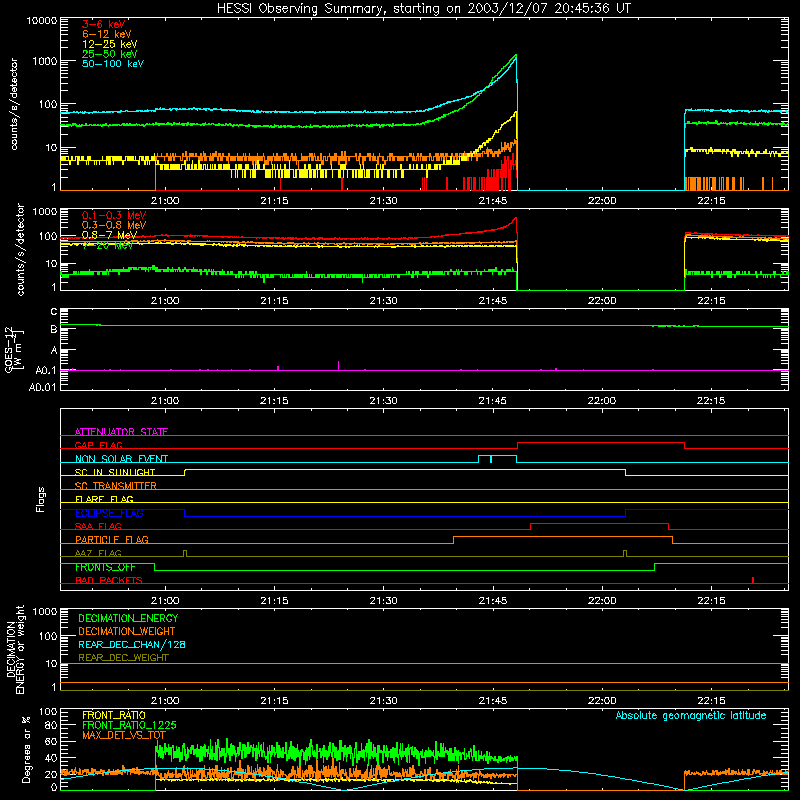Click the FRONT_RATIO legend label
800x800 pixels.
click(x=114, y=715)
